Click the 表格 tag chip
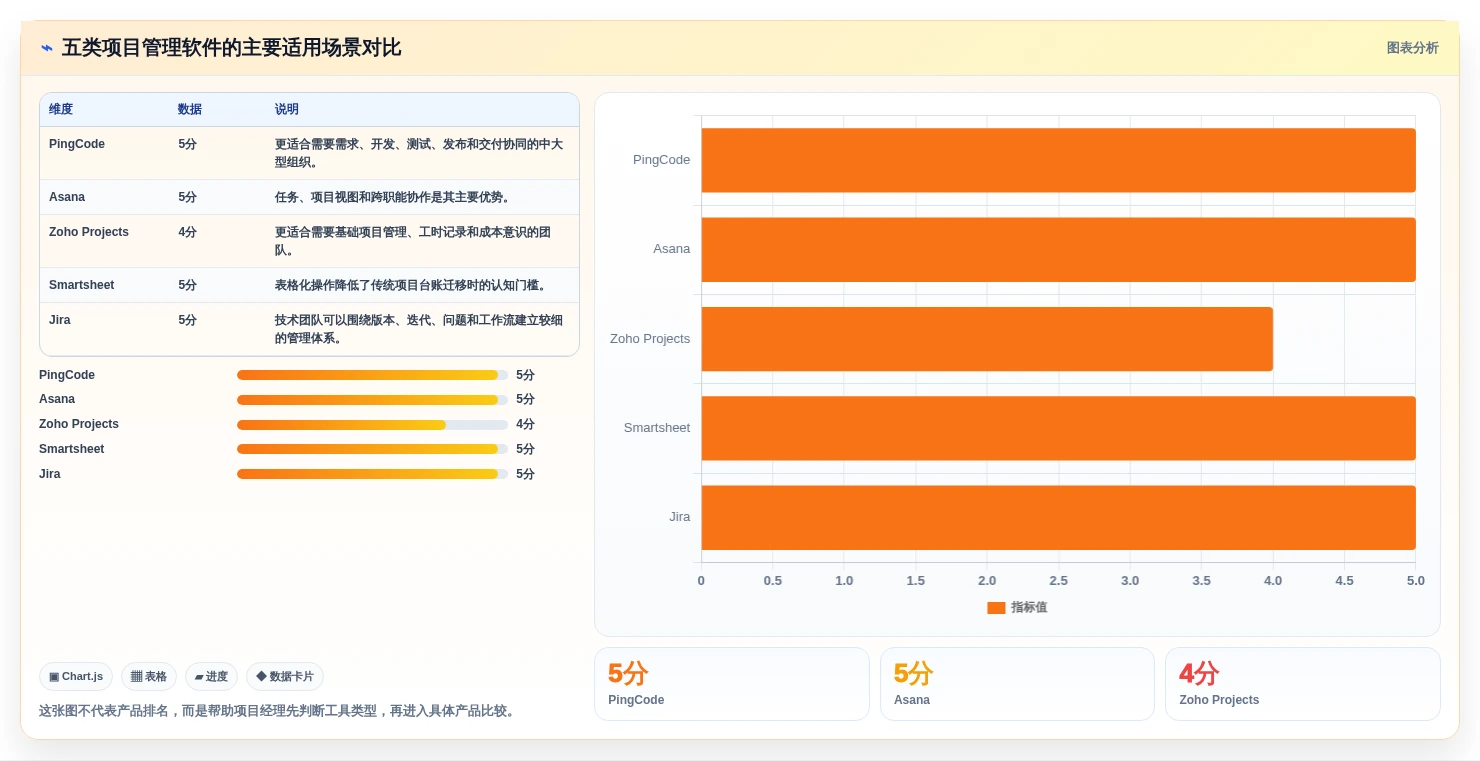Viewport: 1480px width, 761px height. (149, 677)
